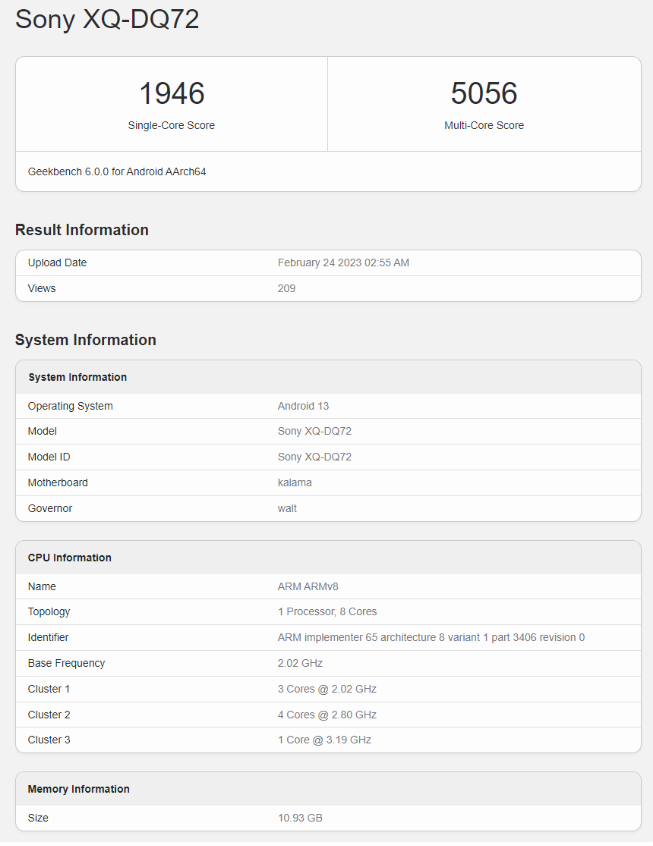
Task: Click the Sony XQ-DQ72 page title
Action: pos(107,20)
